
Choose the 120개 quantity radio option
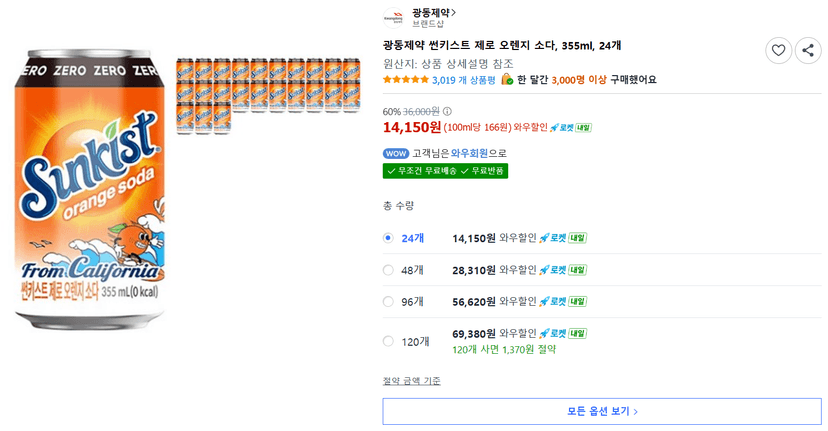tap(388, 341)
